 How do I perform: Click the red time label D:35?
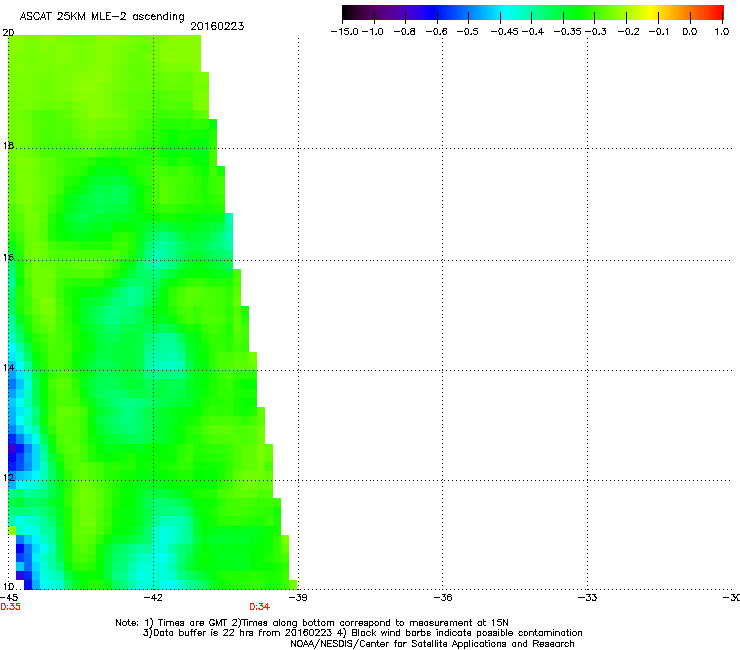tap(10, 607)
